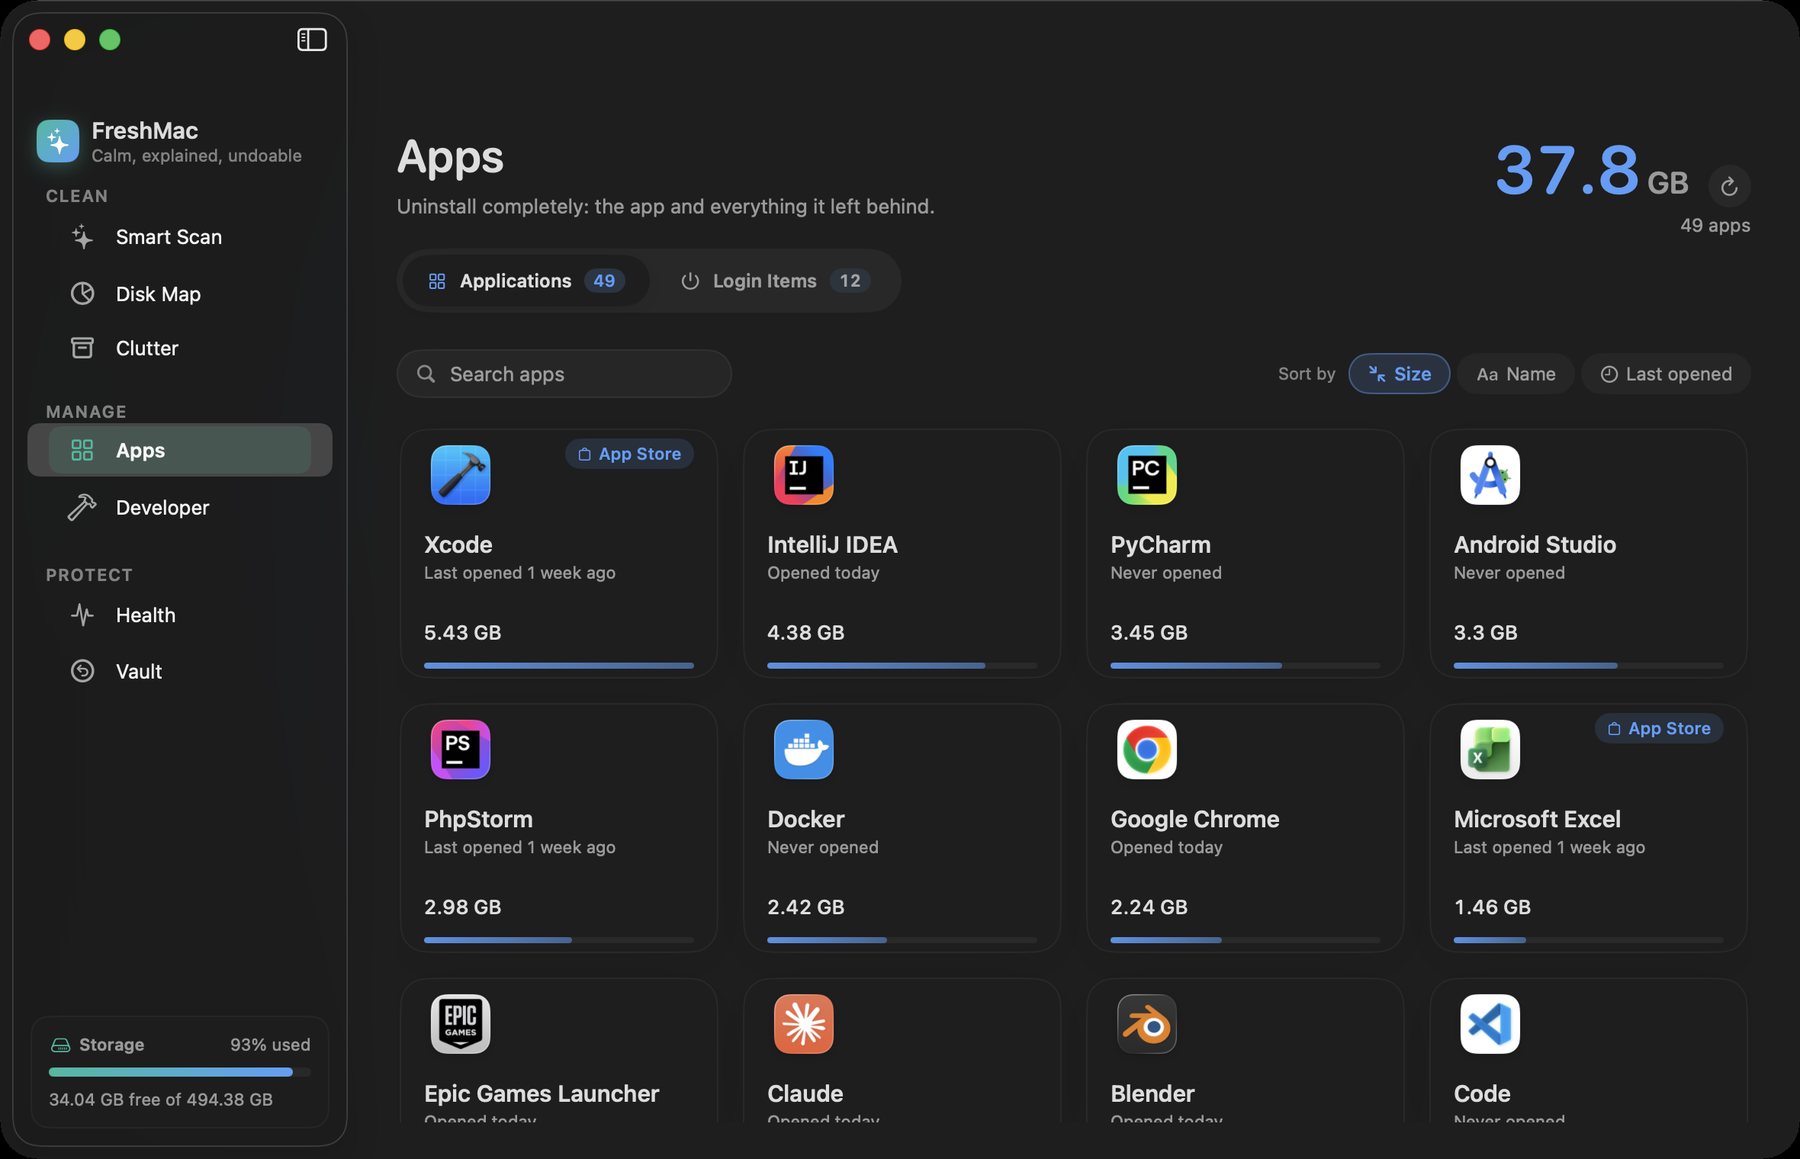Click the Xcode size bar
1800x1159 pixels.
pyautogui.click(x=559, y=665)
